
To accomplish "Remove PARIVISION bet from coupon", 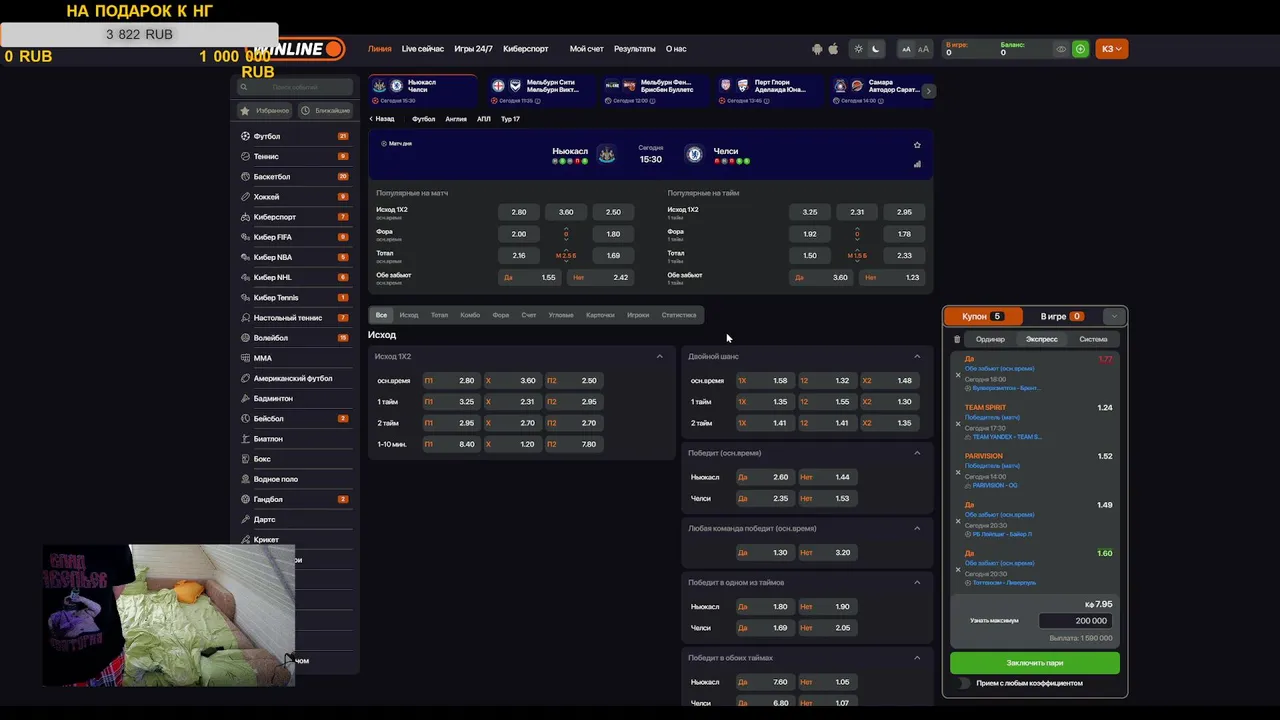I will click(958, 473).
